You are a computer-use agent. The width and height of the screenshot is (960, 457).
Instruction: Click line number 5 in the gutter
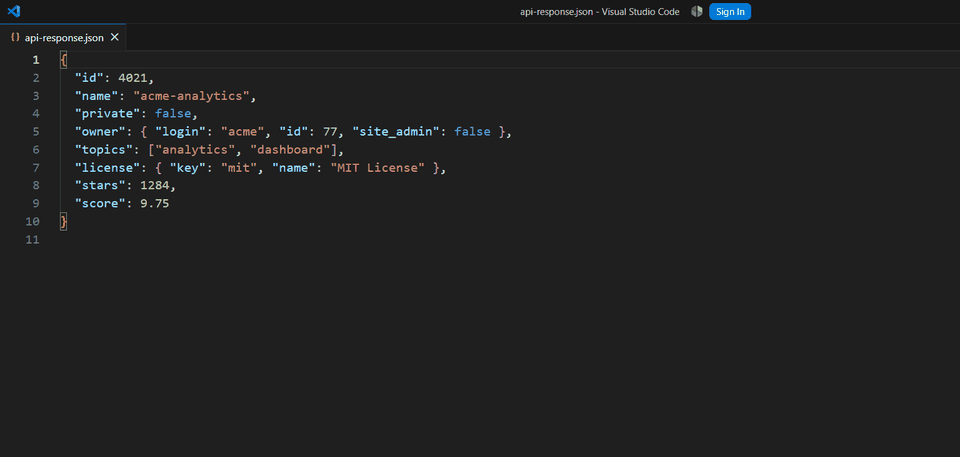point(36,132)
